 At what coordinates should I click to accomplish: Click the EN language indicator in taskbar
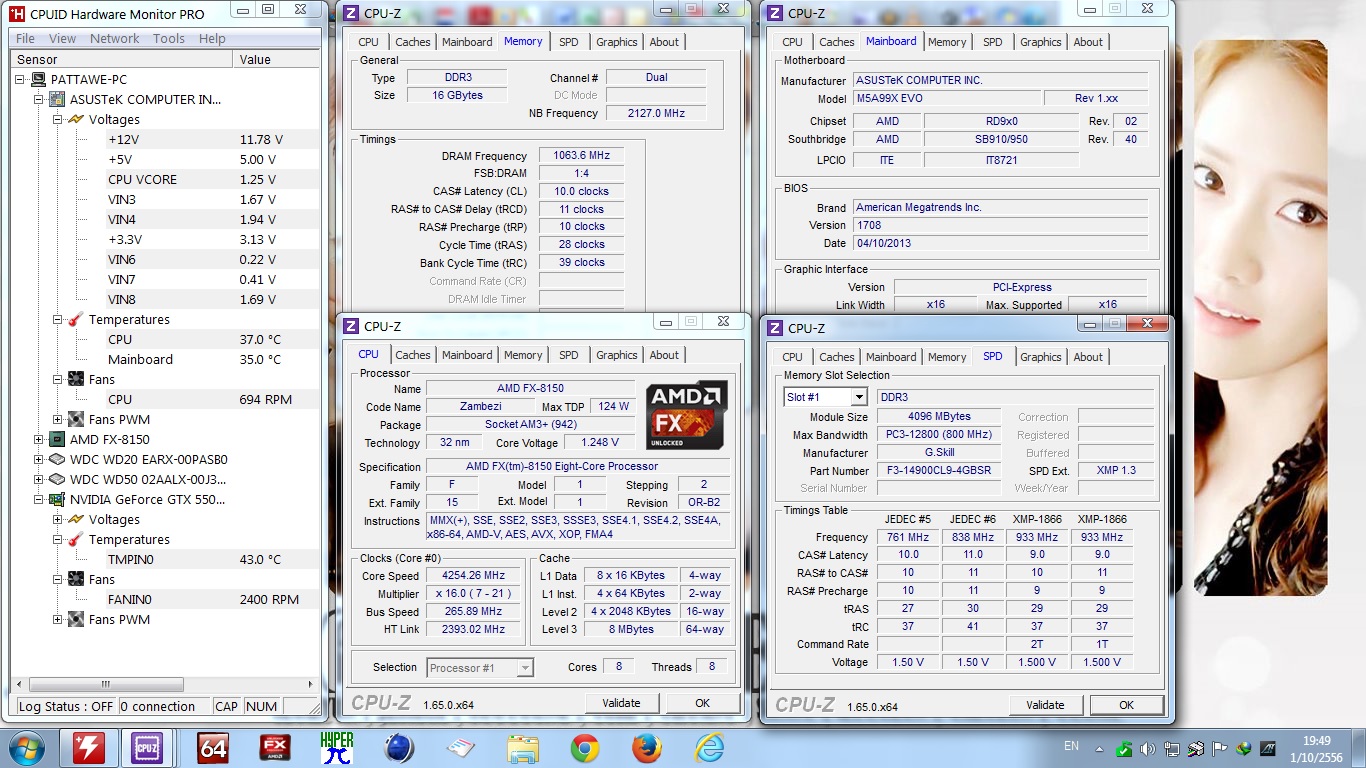click(1071, 746)
